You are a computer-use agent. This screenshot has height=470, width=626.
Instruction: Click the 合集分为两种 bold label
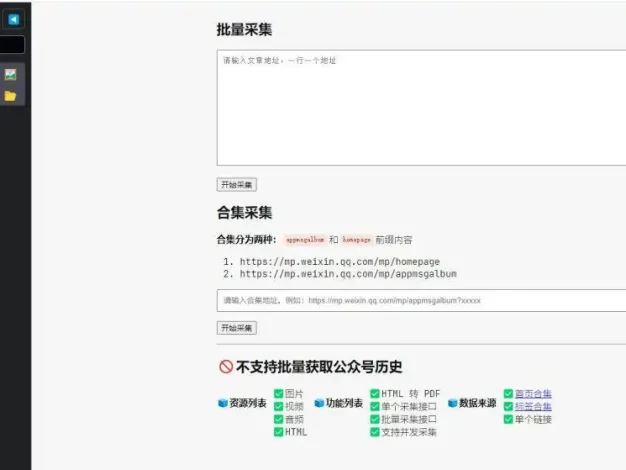coord(246,240)
